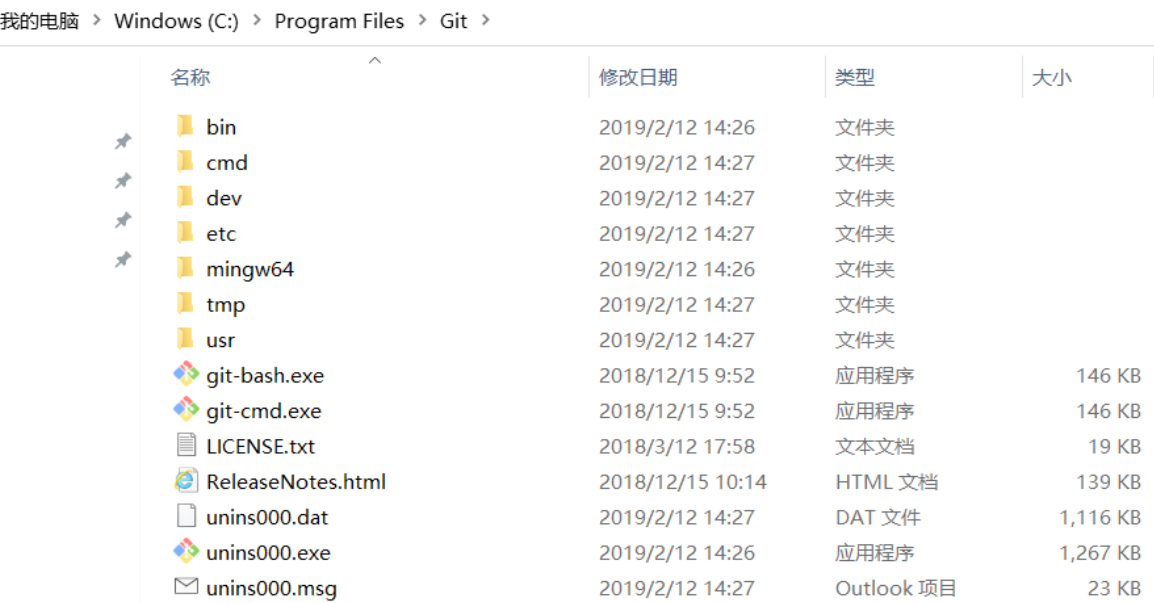The height and width of the screenshot is (603, 1154).
Task: Click the 19 KB size cell
Action: pos(1115,446)
